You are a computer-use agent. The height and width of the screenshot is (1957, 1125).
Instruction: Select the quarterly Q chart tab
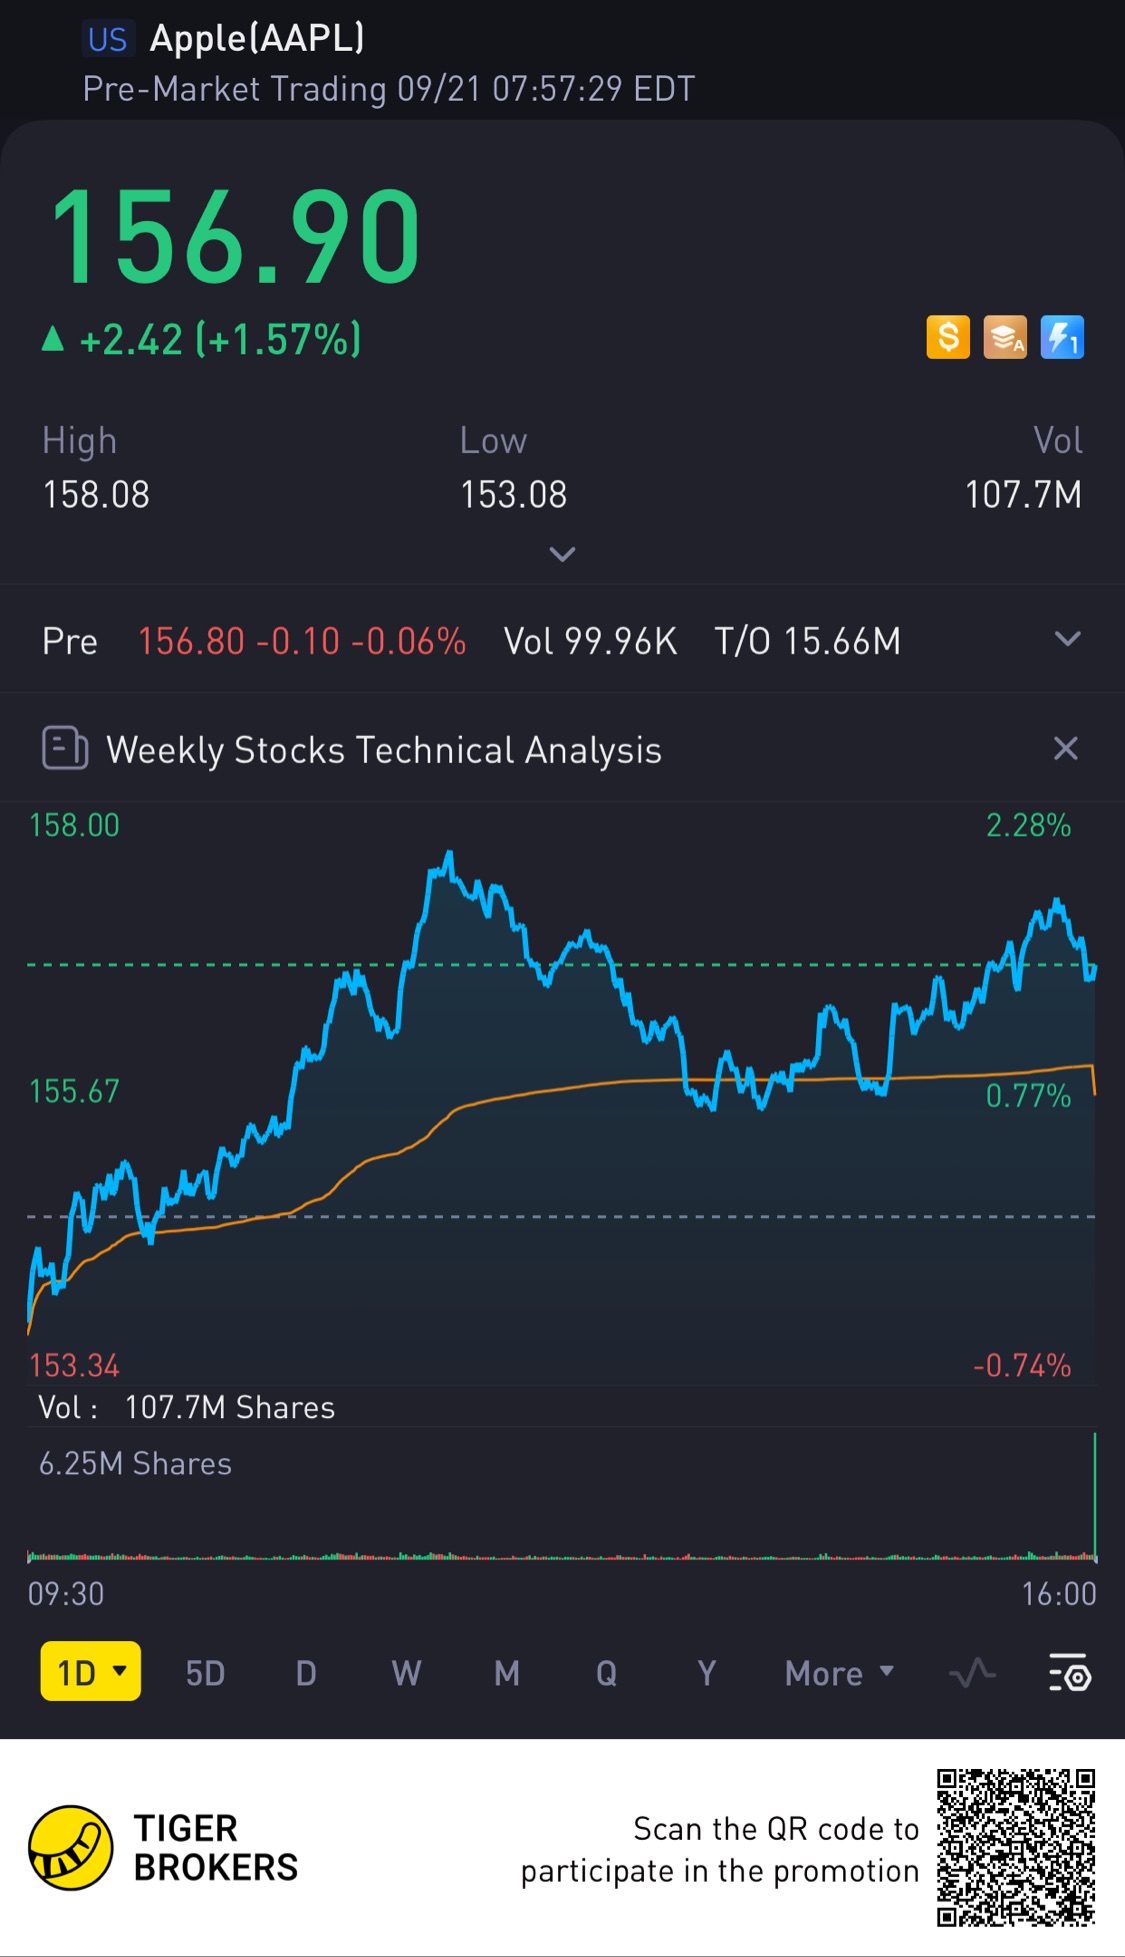point(606,1672)
